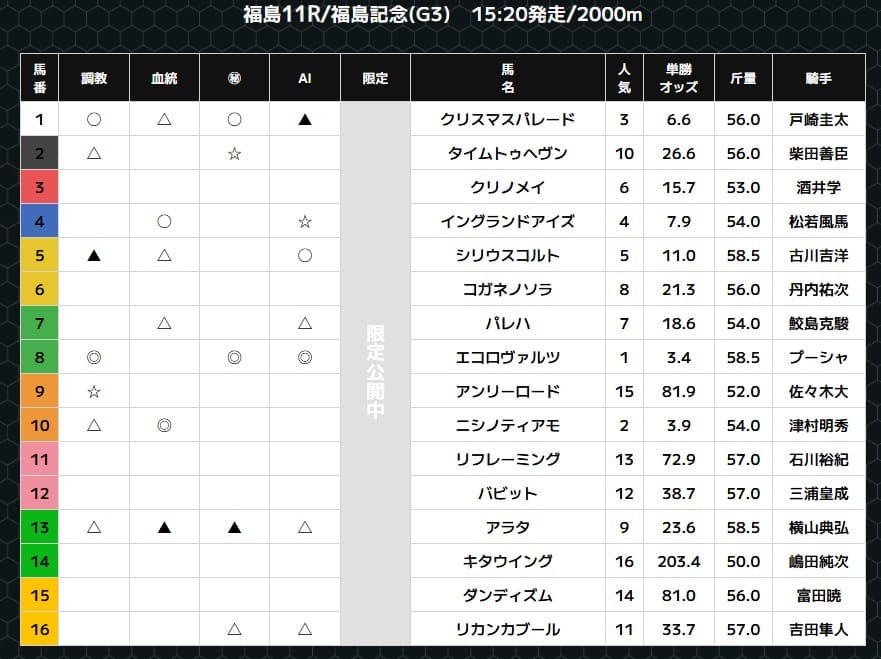Open horse エコロヴァルツ details
This screenshot has height=659, width=881.
click(507, 358)
